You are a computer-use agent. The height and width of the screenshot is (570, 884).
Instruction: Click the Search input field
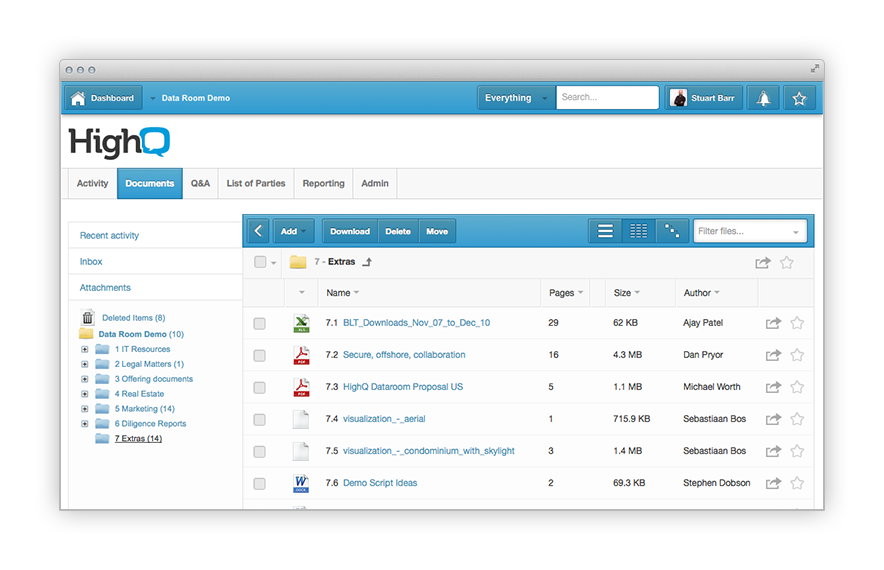tap(607, 97)
